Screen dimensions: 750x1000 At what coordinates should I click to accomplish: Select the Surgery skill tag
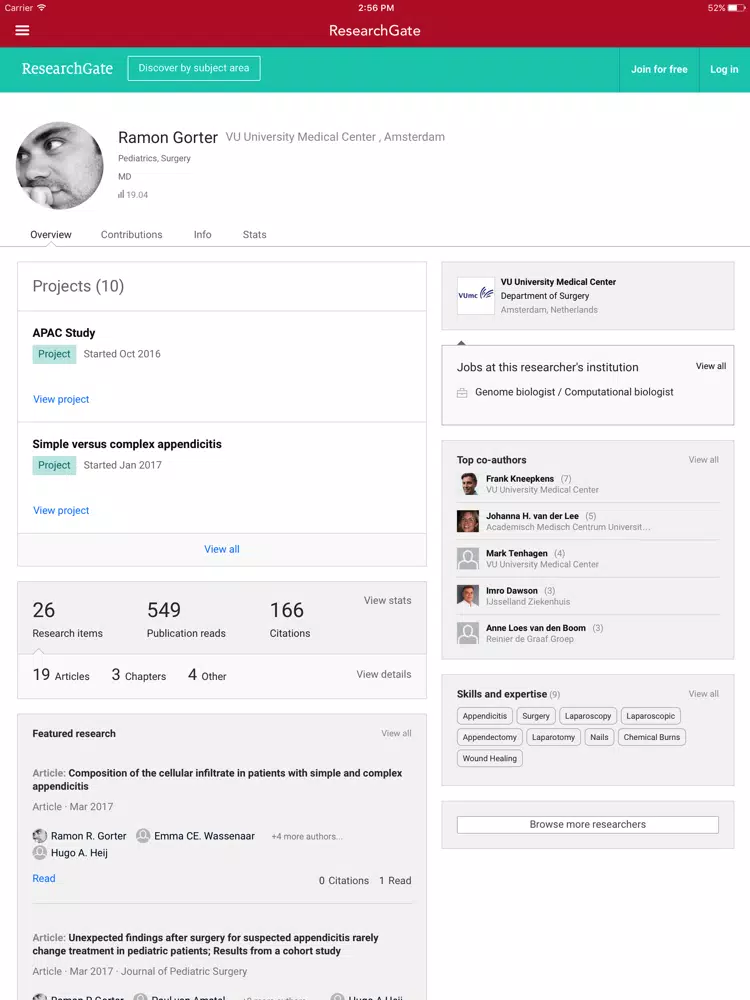536,716
